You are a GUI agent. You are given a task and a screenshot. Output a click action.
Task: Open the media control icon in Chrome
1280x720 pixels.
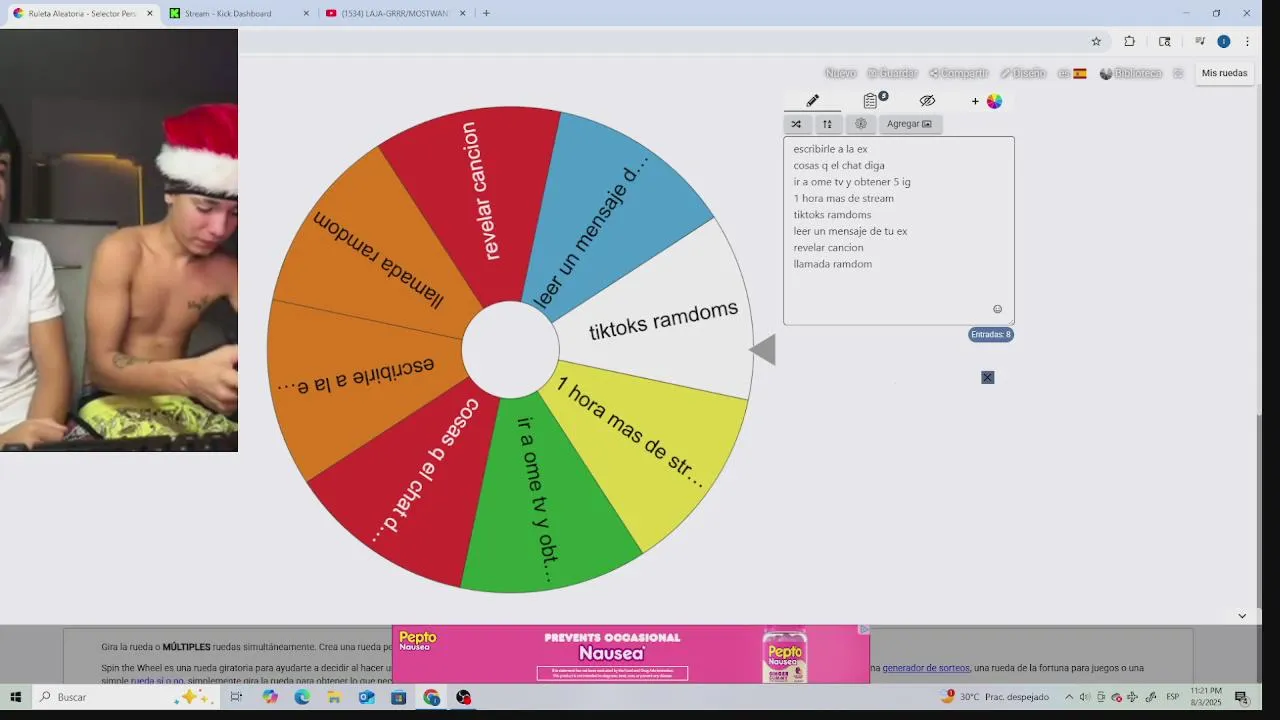click(1200, 41)
